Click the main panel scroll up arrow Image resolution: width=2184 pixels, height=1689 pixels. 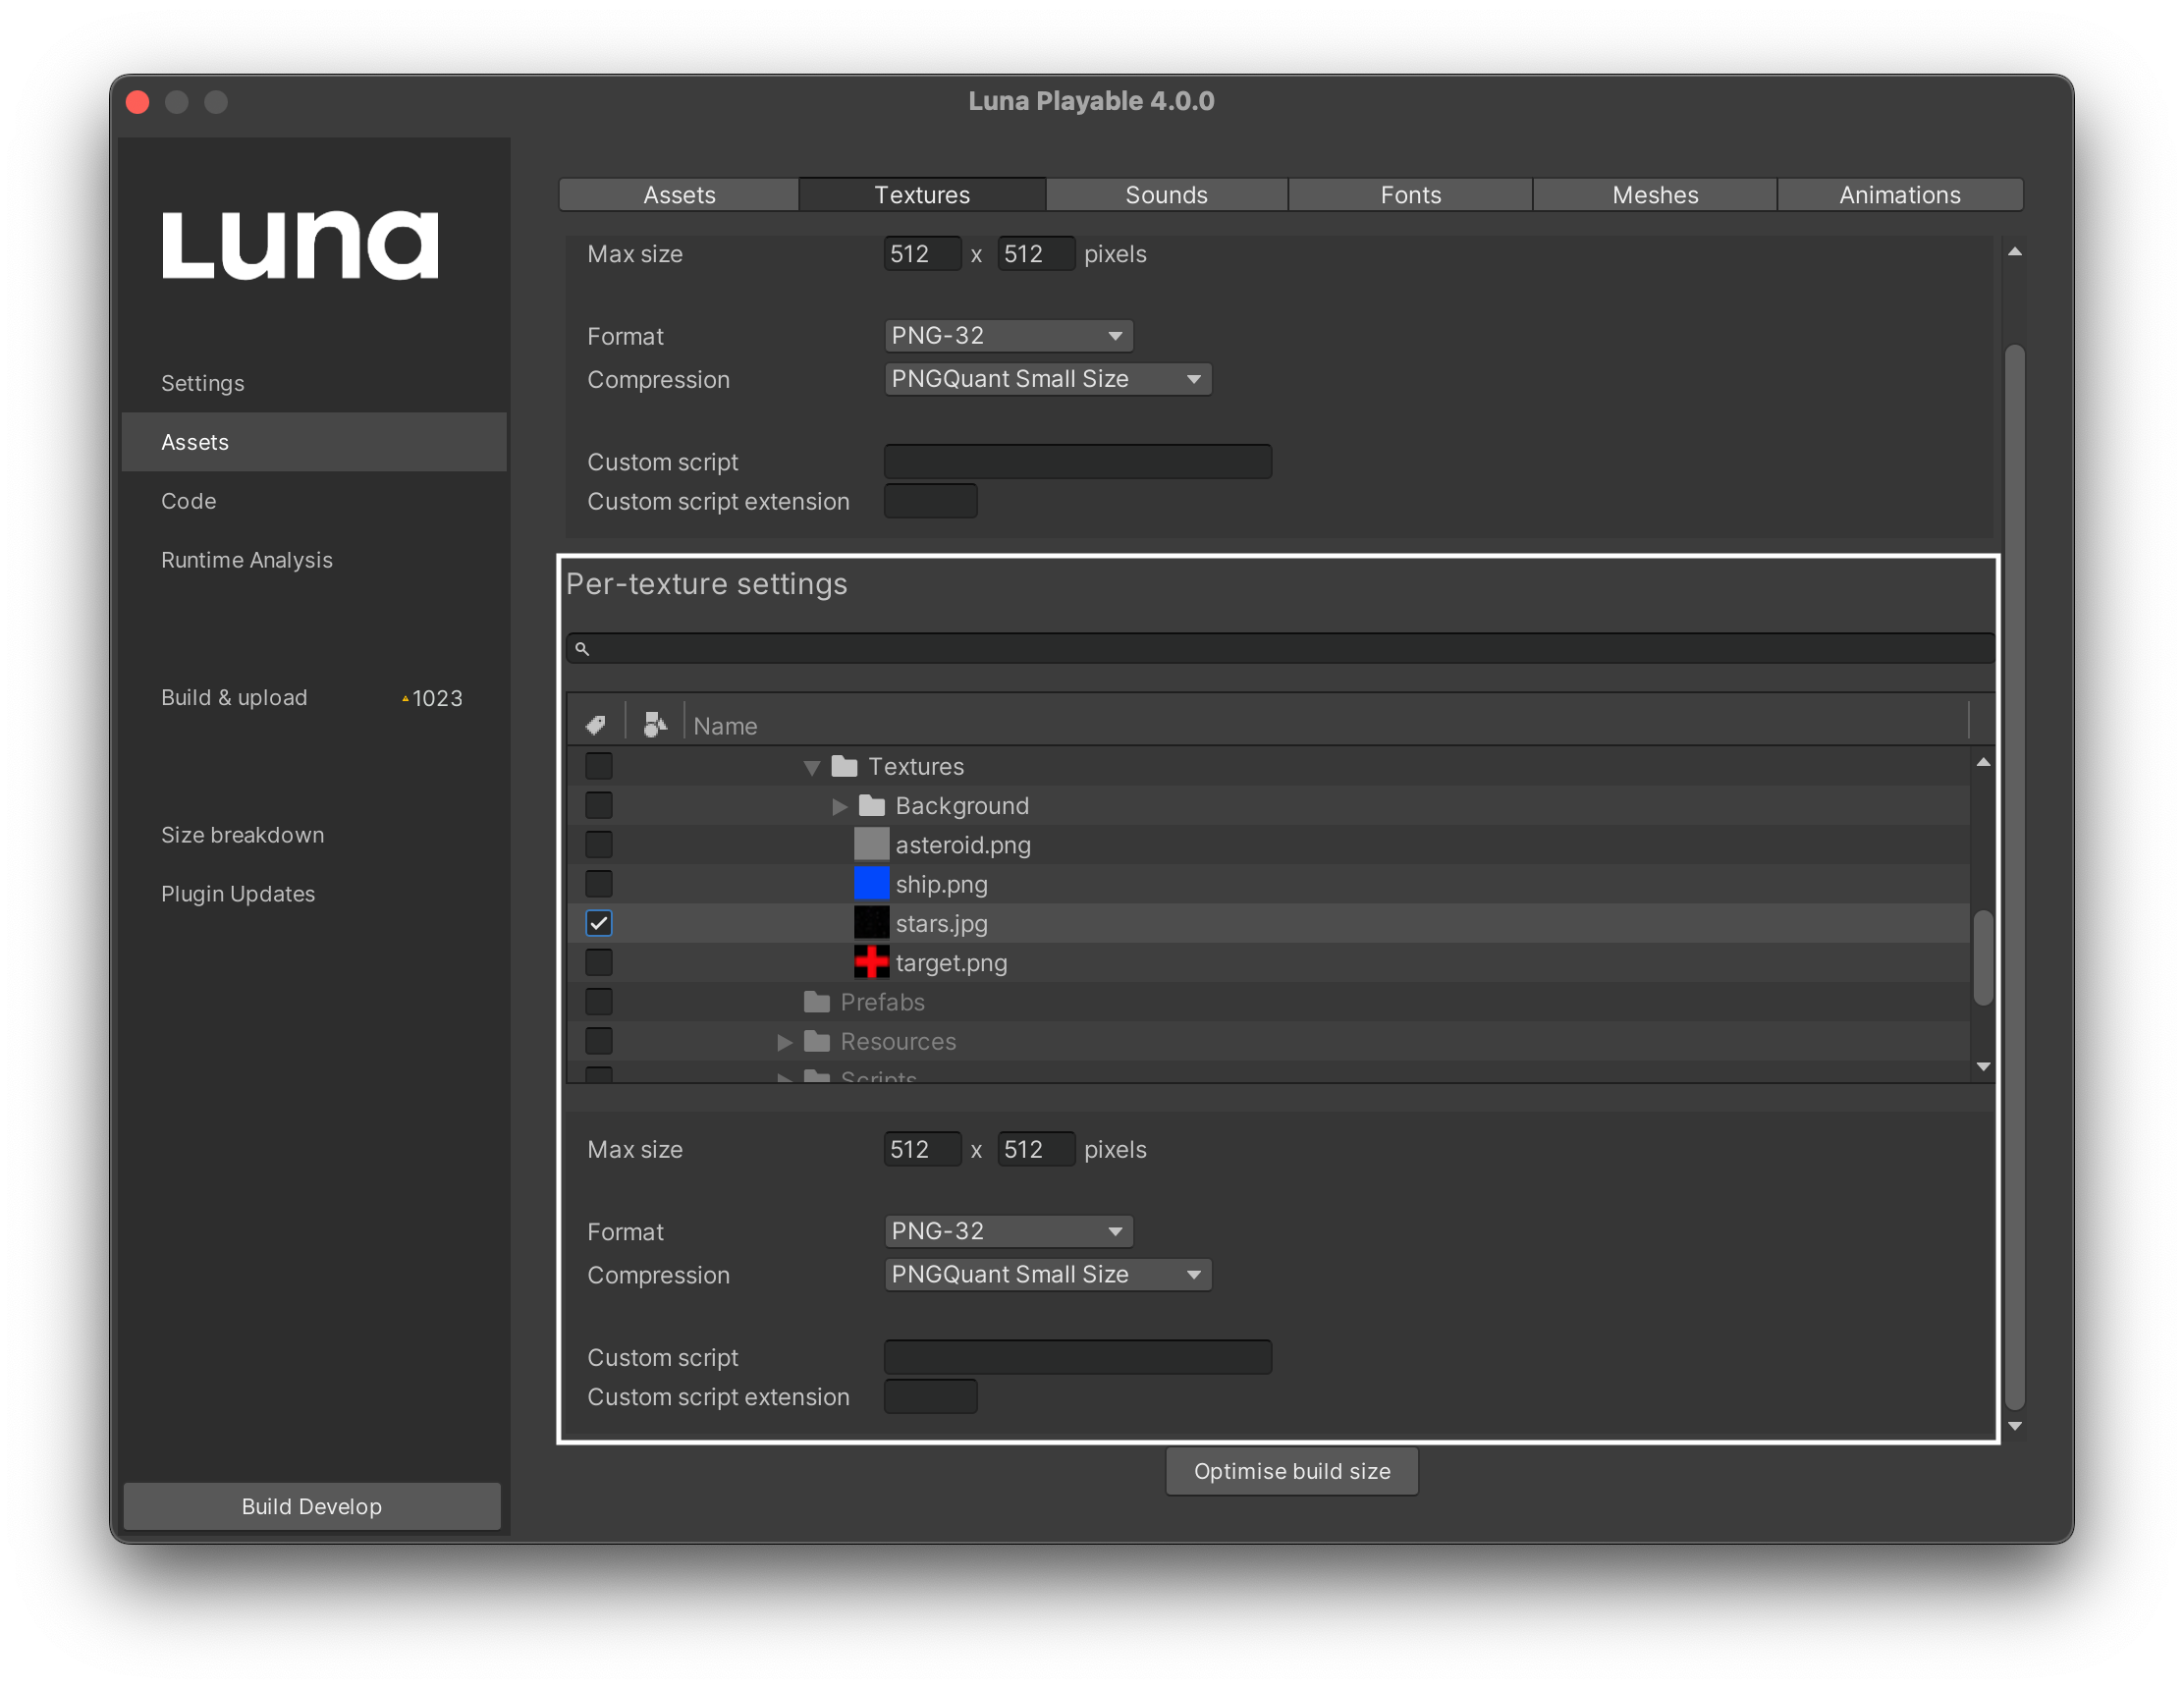(x=2015, y=252)
